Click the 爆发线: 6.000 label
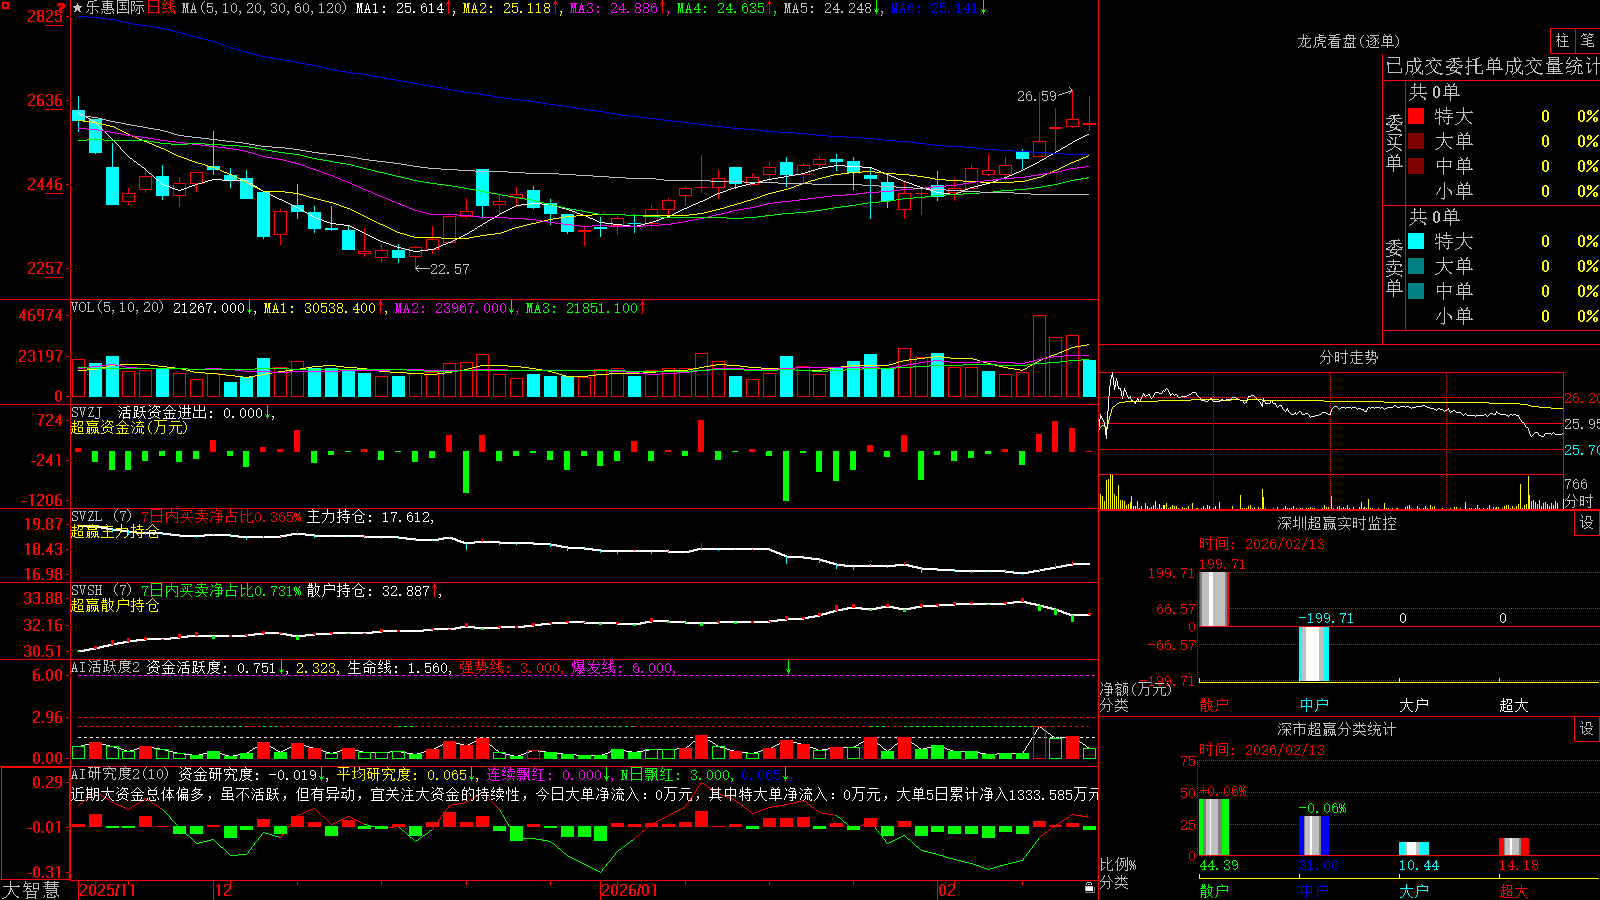The height and width of the screenshot is (900, 1600). click(x=622, y=668)
